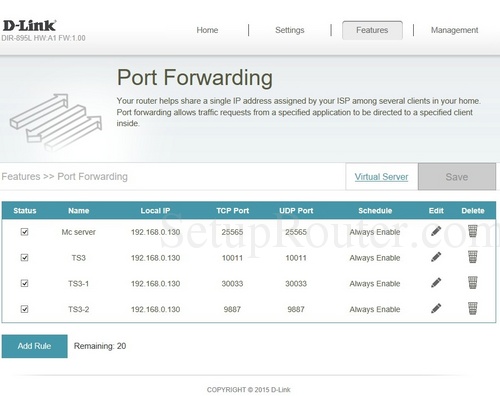Screen dimensions: 500x396
Task: Open the Settings menu
Action: 290,30
